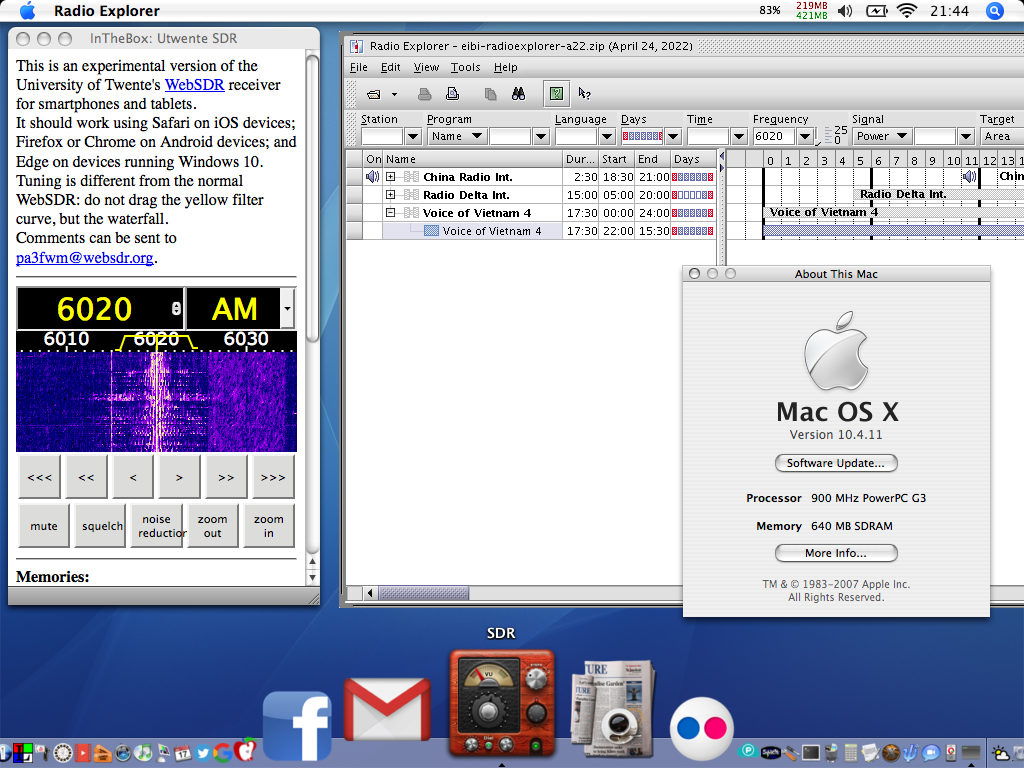Viewport: 1024px width, 768px height.
Task: Click Software Update... in About This Mac
Action: (x=836, y=463)
